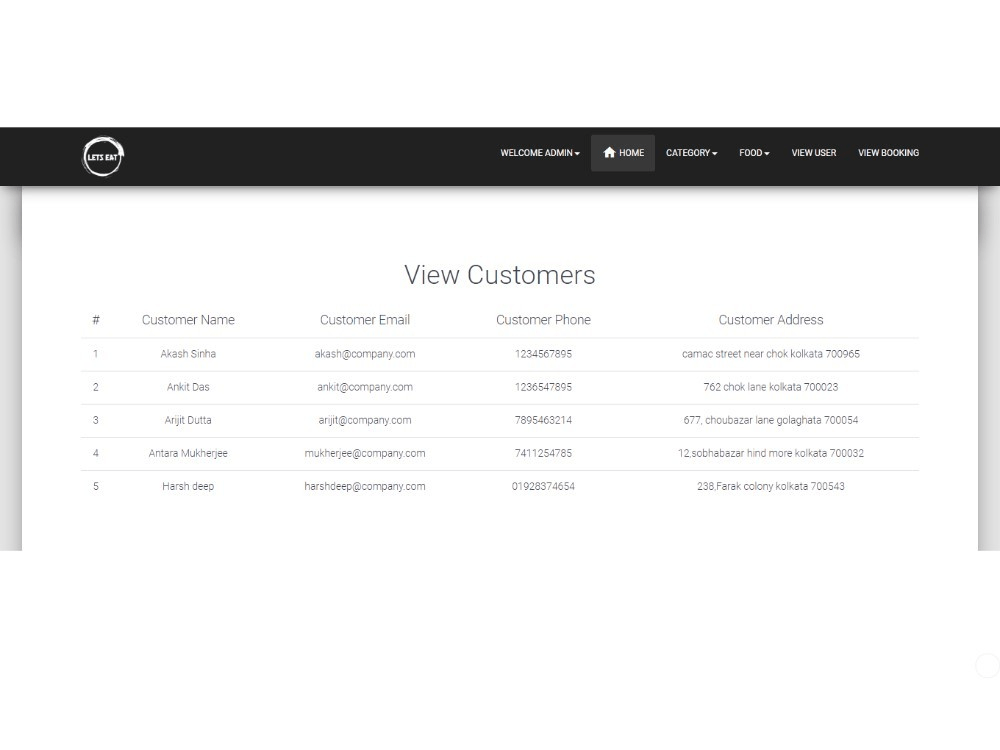This screenshot has width=1000, height=750.
Task: Expand the Food dropdown menu
Action: click(754, 153)
